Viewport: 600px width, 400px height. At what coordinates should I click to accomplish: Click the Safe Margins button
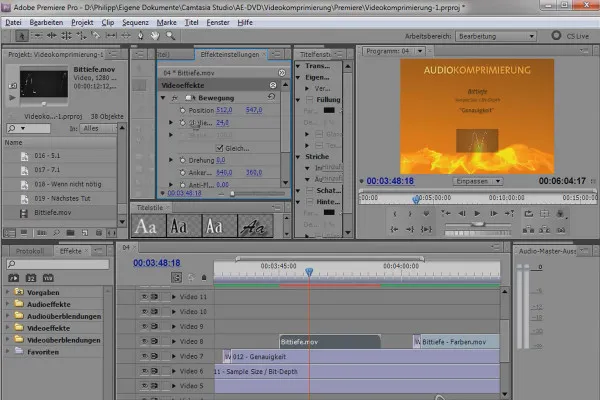point(545,214)
